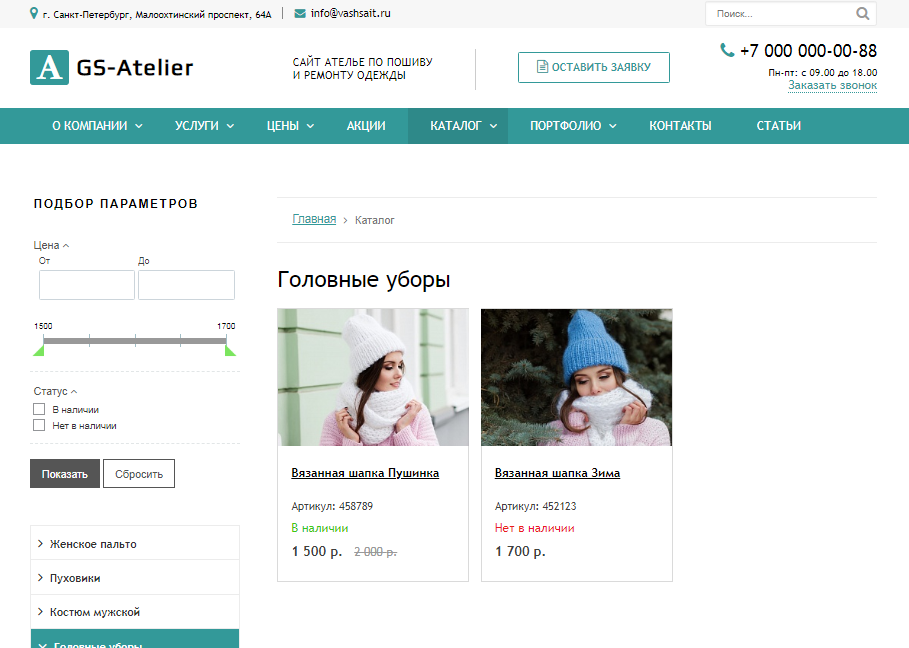The width and height of the screenshot is (909, 648).
Task: Click the search magnifier icon
Action: (862, 14)
